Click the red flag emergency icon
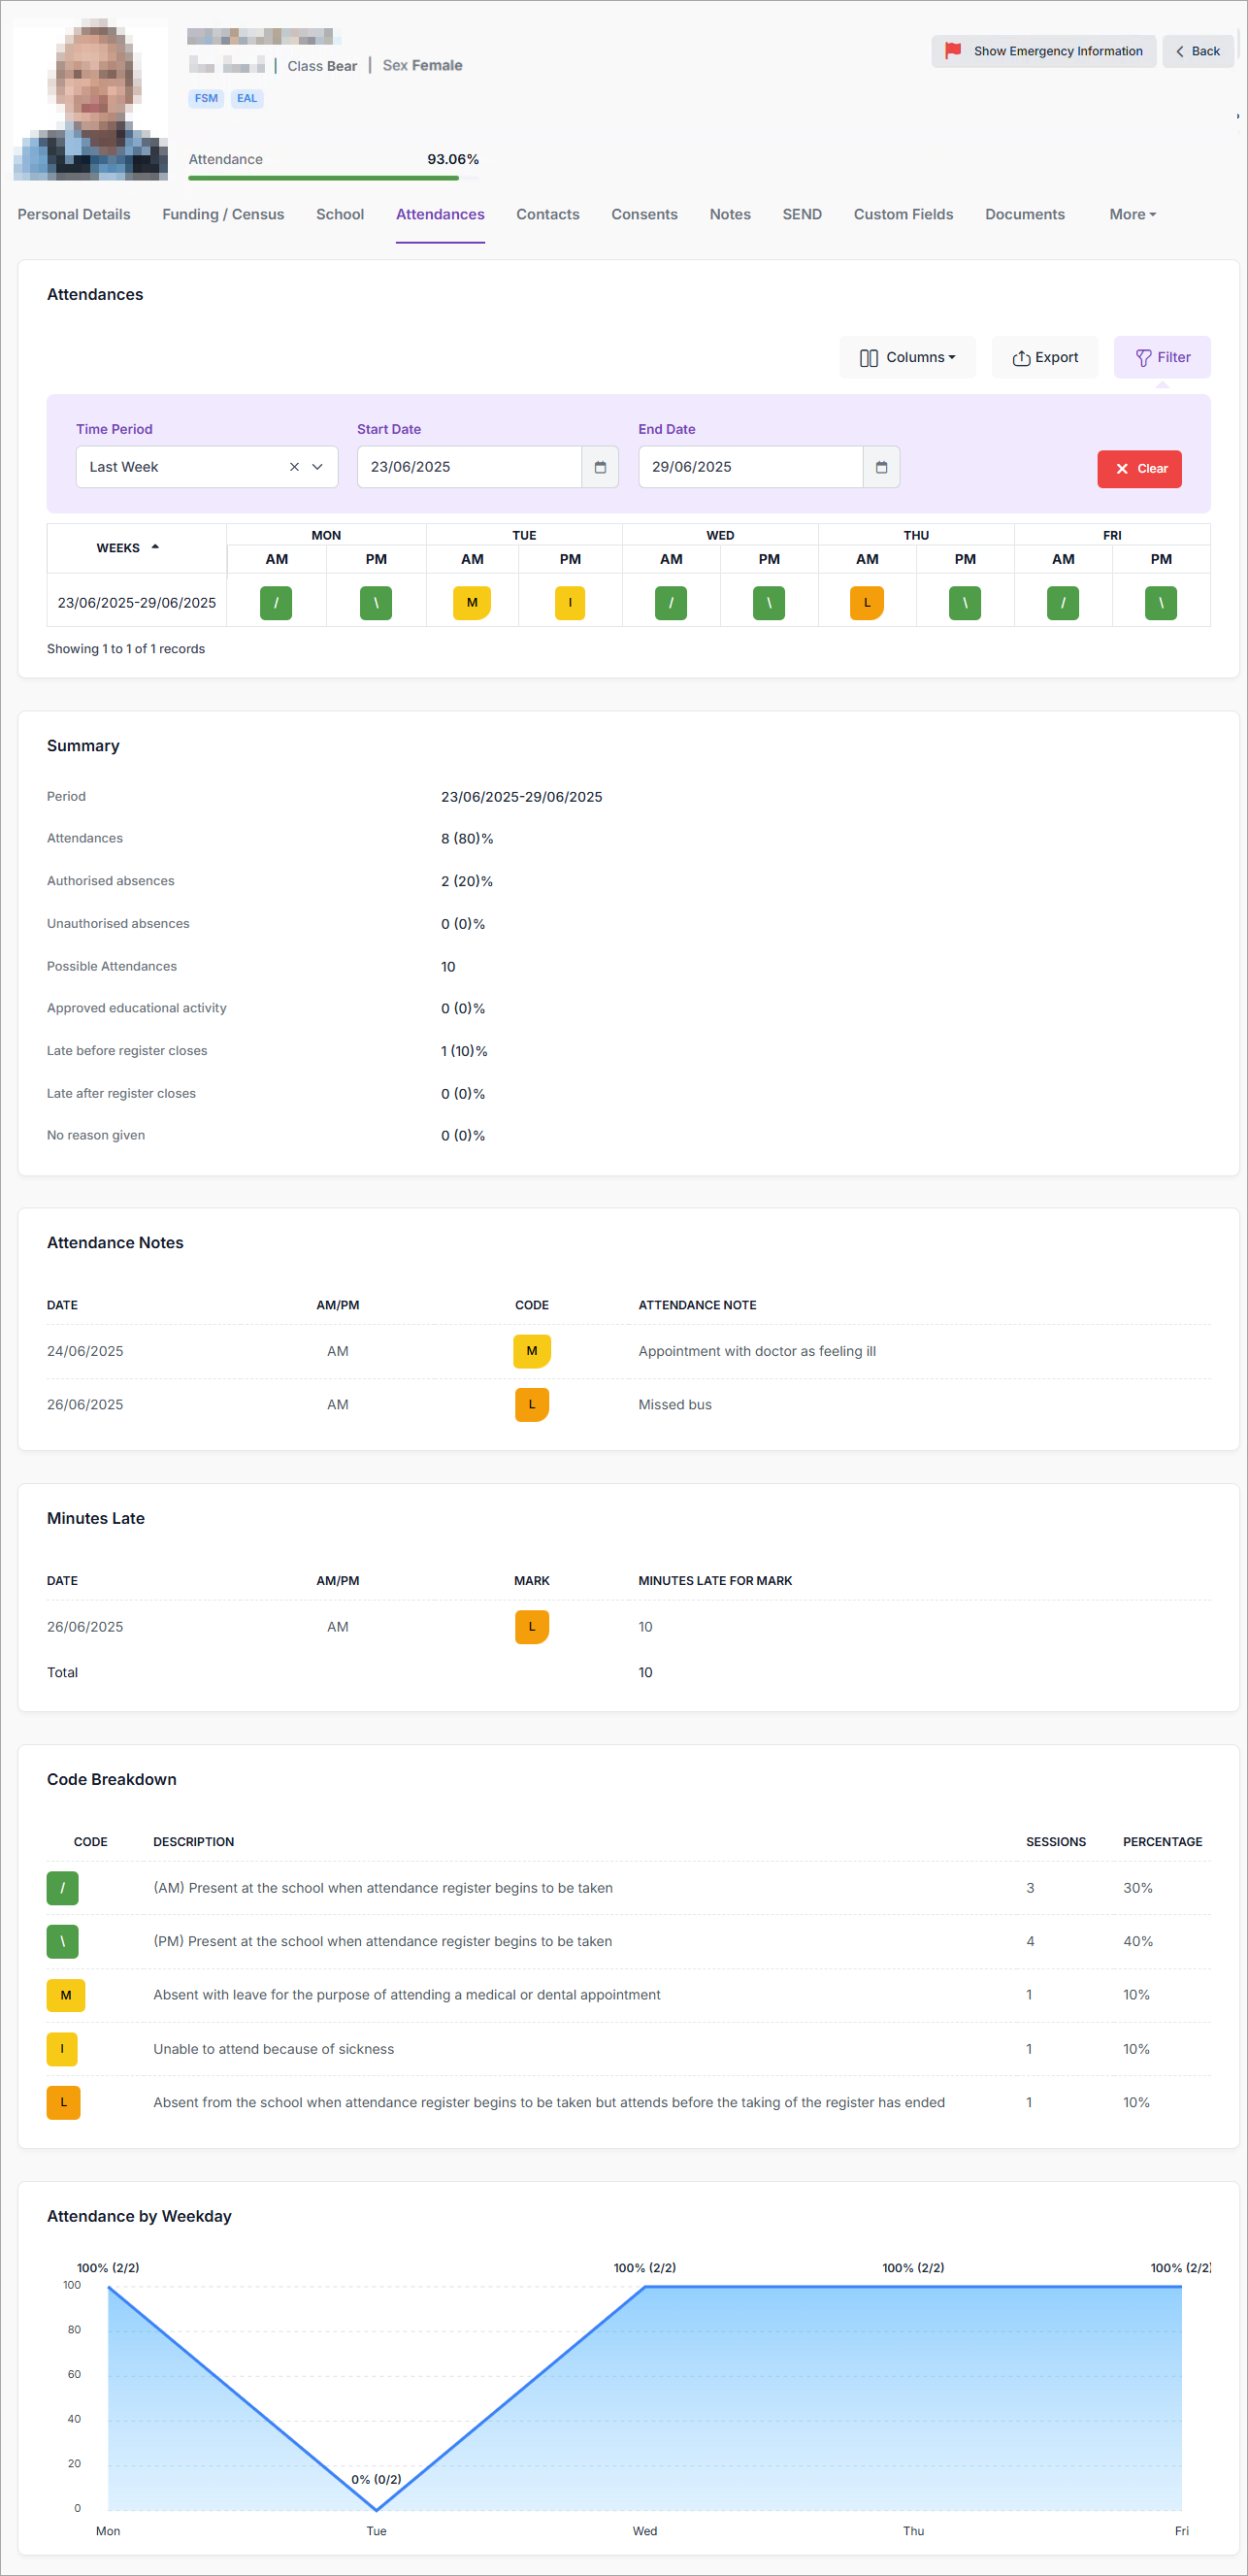1248x2576 pixels. pyautogui.click(x=953, y=51)
